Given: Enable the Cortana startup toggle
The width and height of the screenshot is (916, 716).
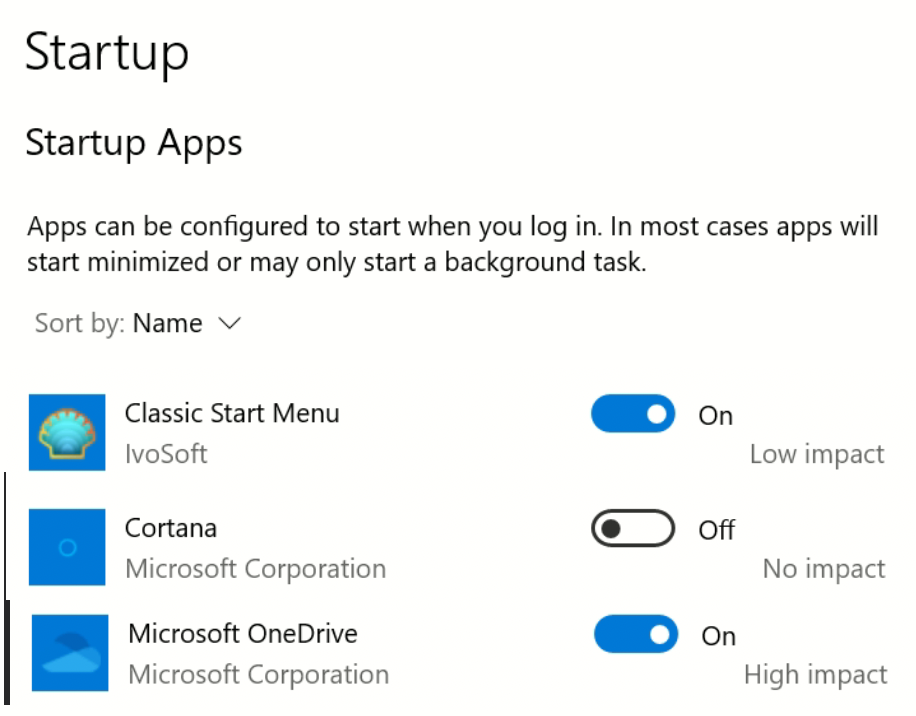Looking at the screenshot, I should pos(633,529).
